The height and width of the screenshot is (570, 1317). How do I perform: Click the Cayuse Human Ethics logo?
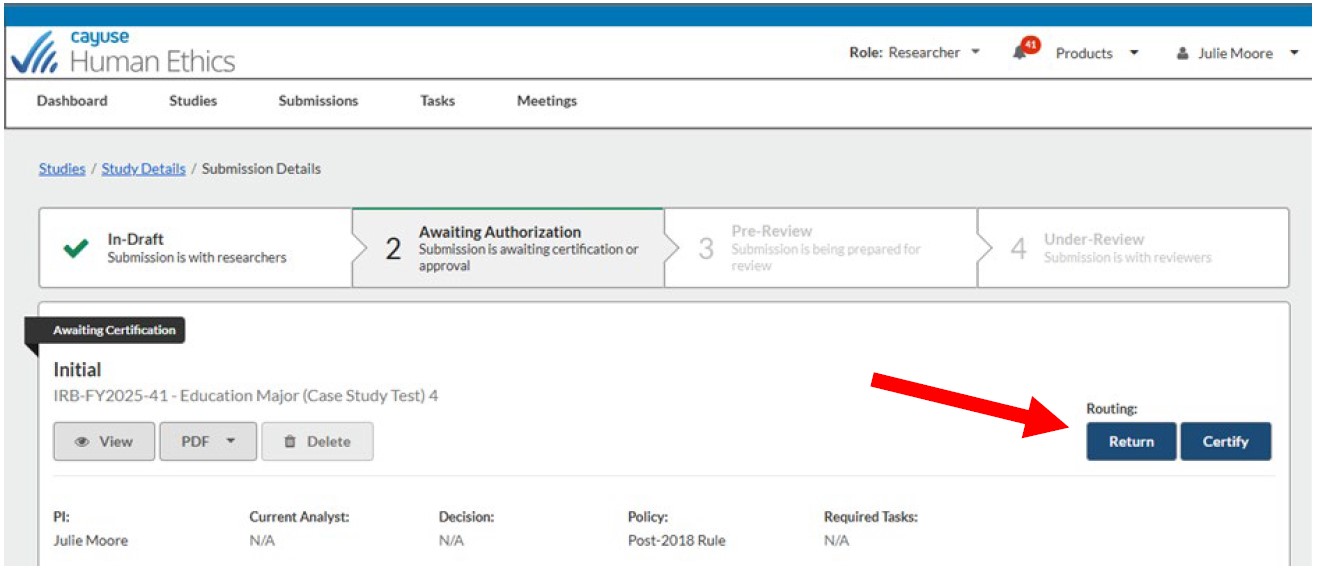(122, 52)
